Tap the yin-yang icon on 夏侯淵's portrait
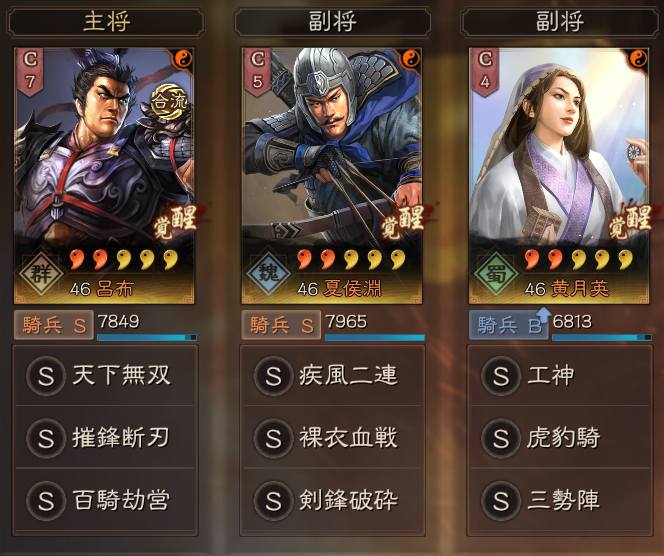The image size is (664, 556). pos(411,59)
